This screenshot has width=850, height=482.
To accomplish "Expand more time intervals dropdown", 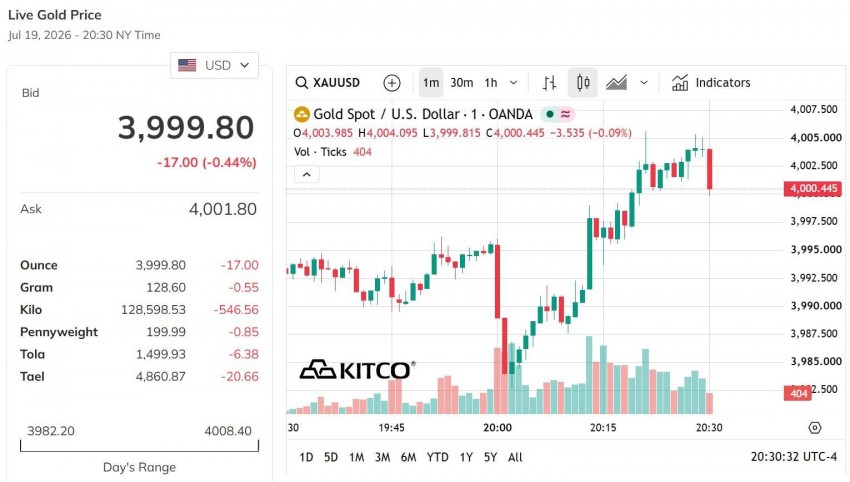I will pyautogui.click(x=513, y=83).
